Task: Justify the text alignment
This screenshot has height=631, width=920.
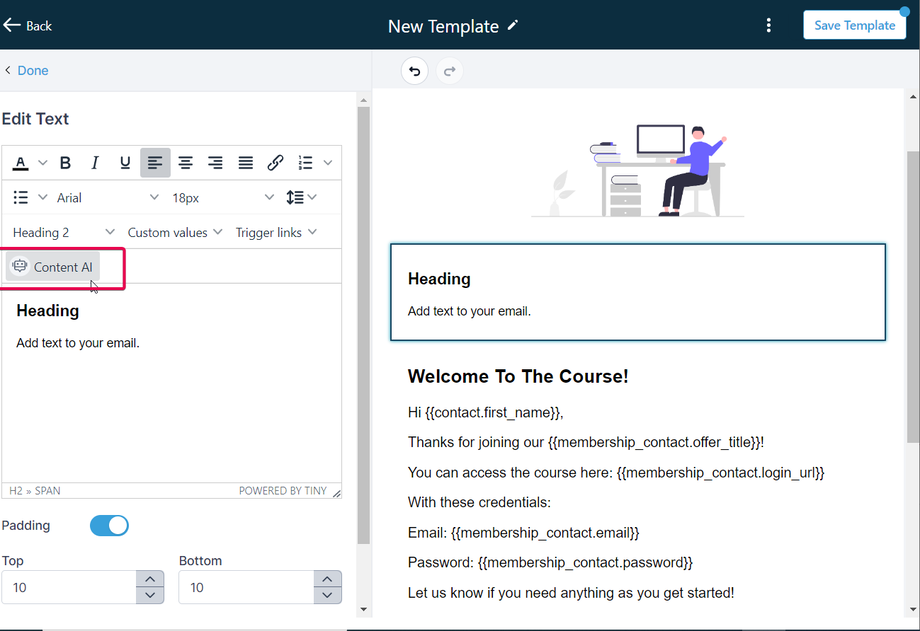Action: (245, 163)
